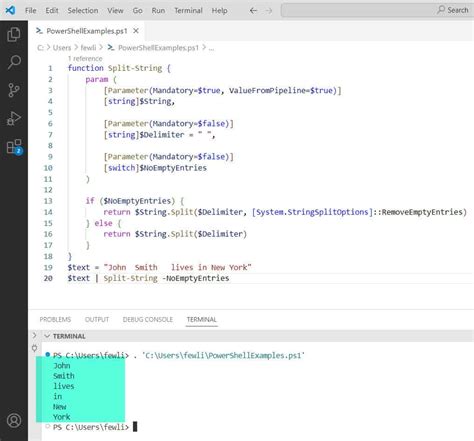Screen dimensions: 474x441
Task: Click 'else' keyword on line 15
Action: pos(103,223)
